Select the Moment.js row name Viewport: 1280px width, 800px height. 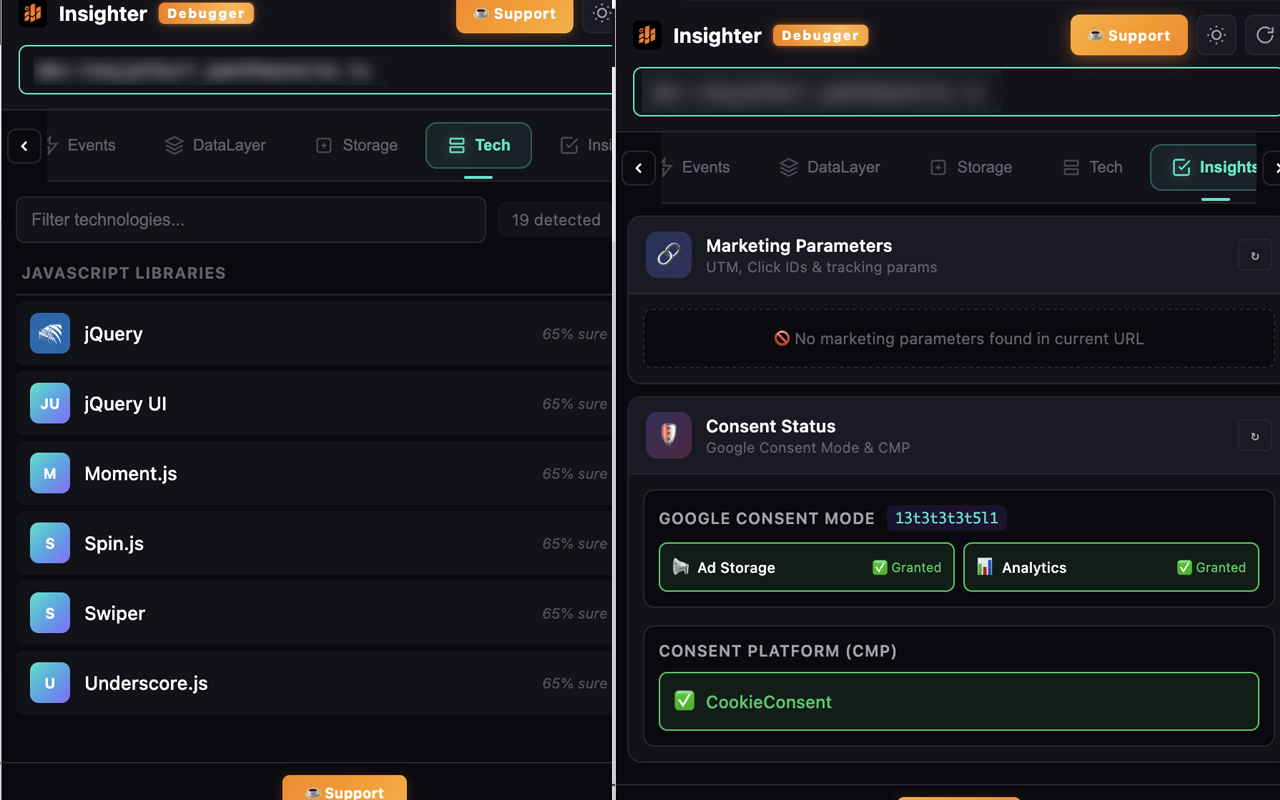pyautogui.click(x=131, y=474)
